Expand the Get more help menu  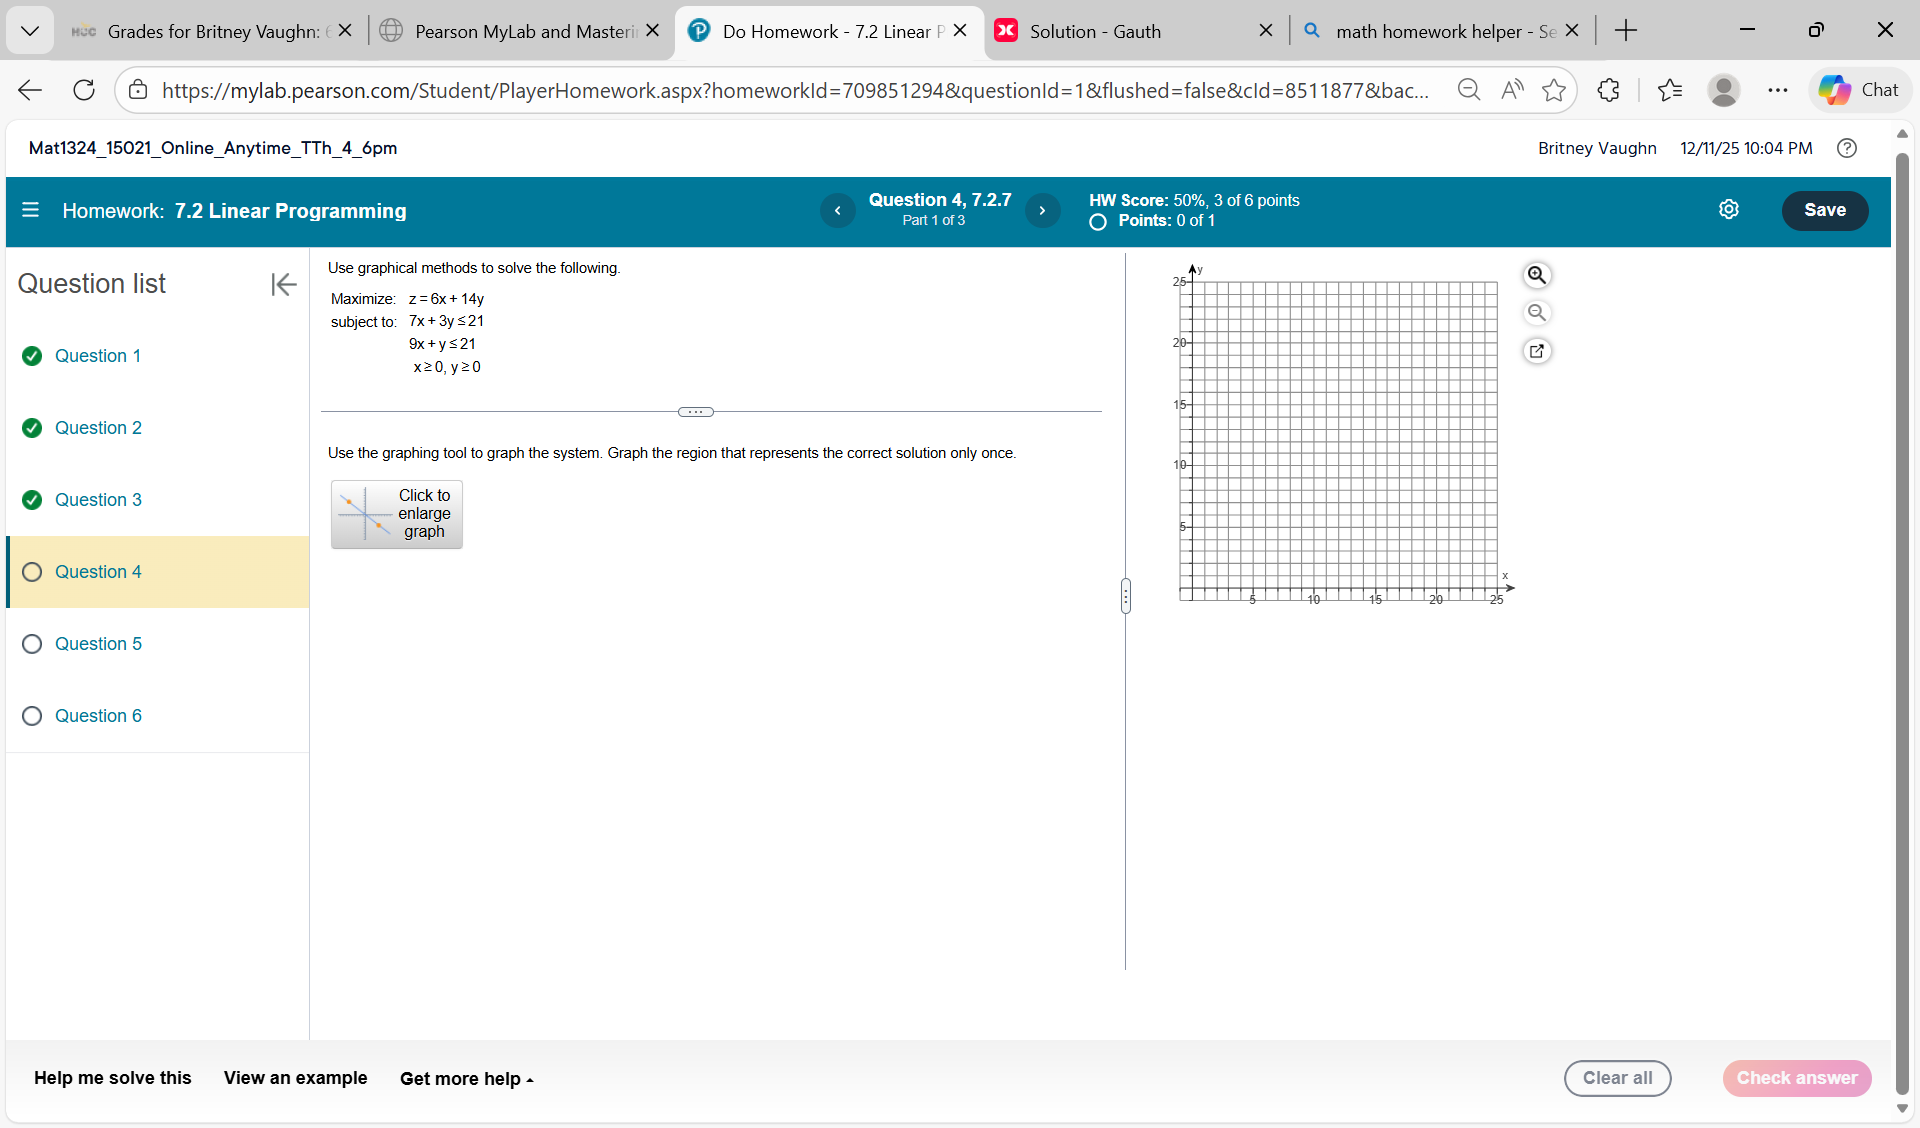pos(466,1079)
